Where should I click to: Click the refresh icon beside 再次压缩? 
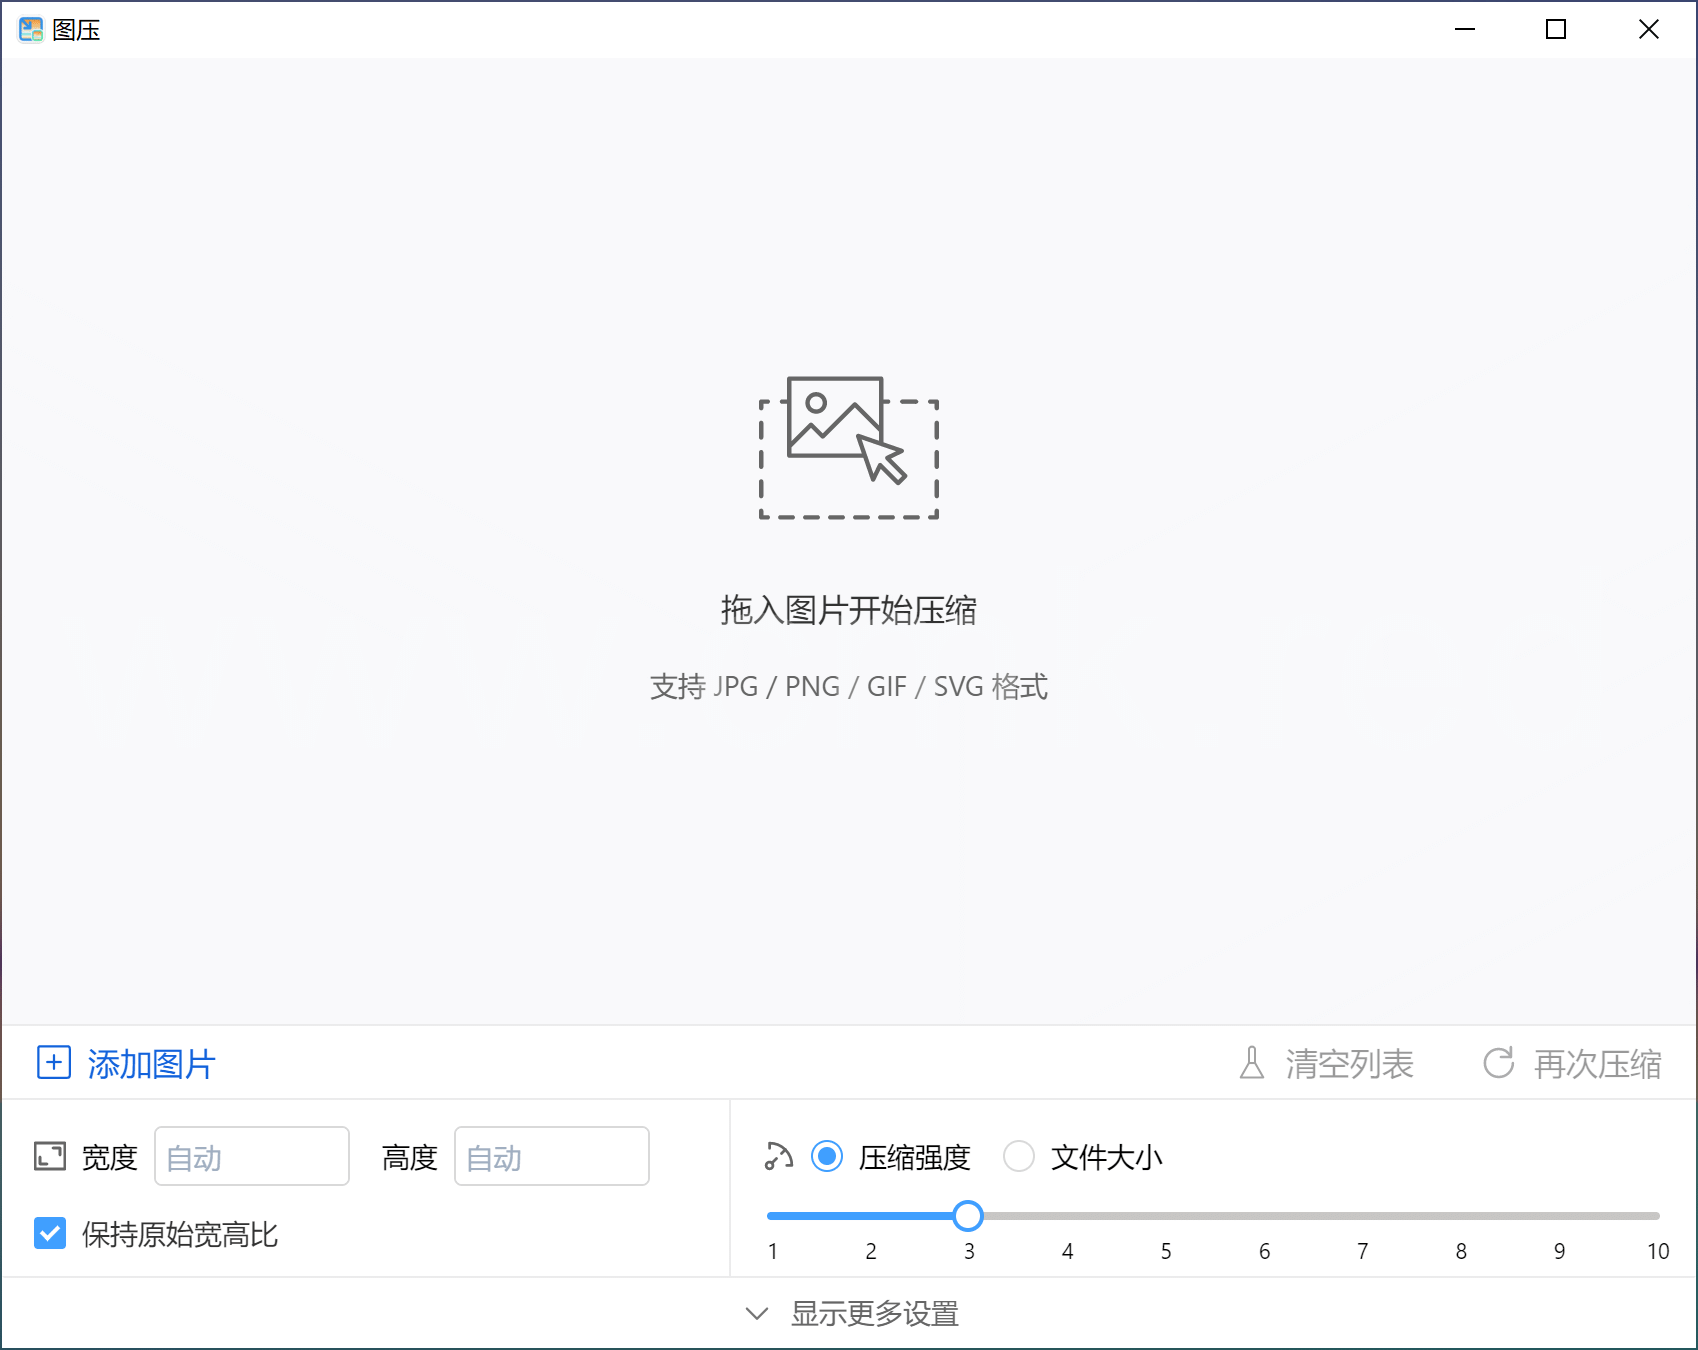click(x=1498, y=1063)
